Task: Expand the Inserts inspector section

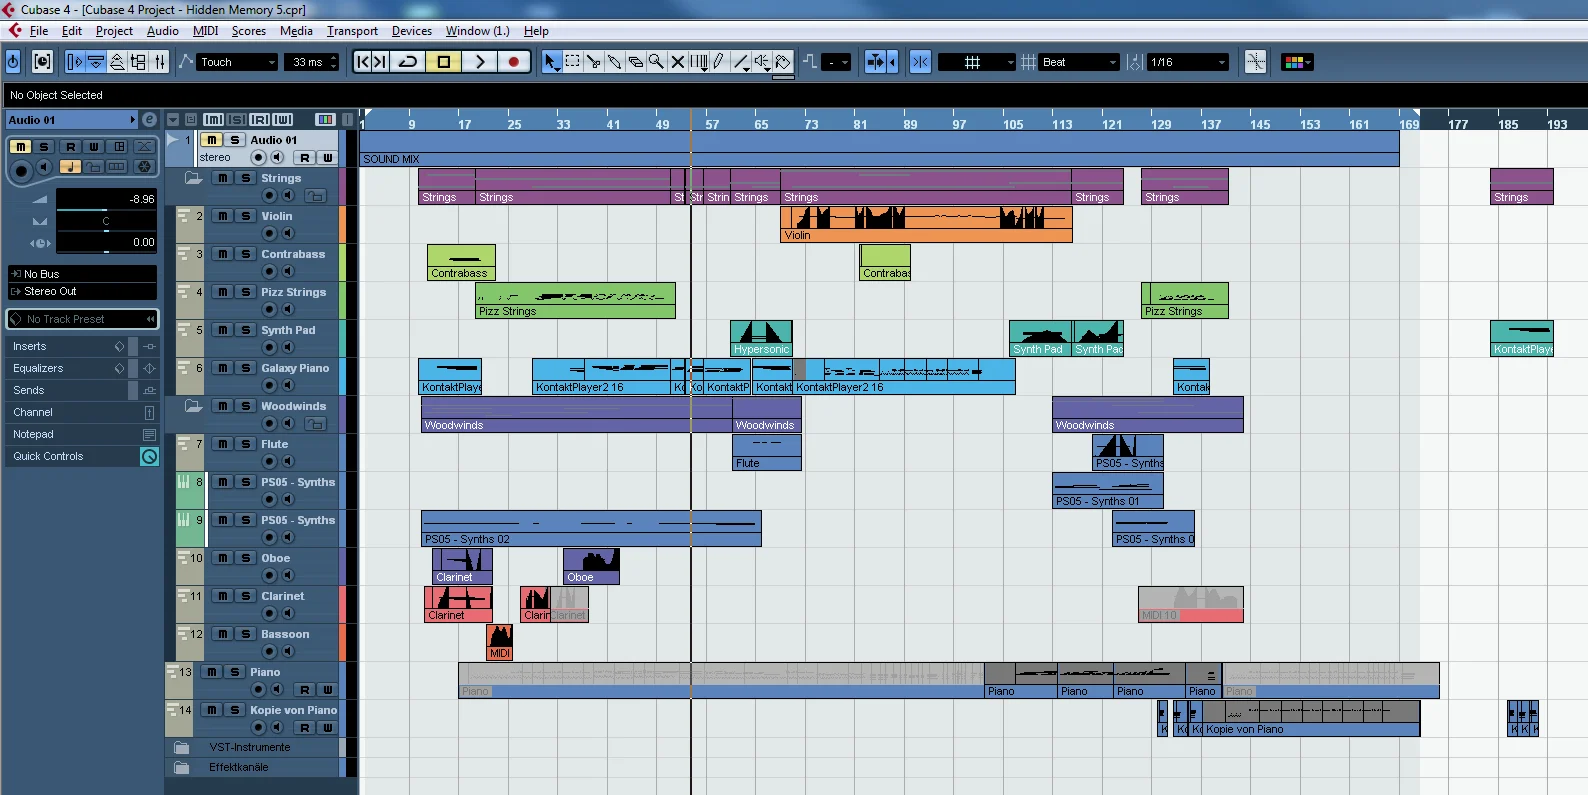Action: tap(83, 346)
